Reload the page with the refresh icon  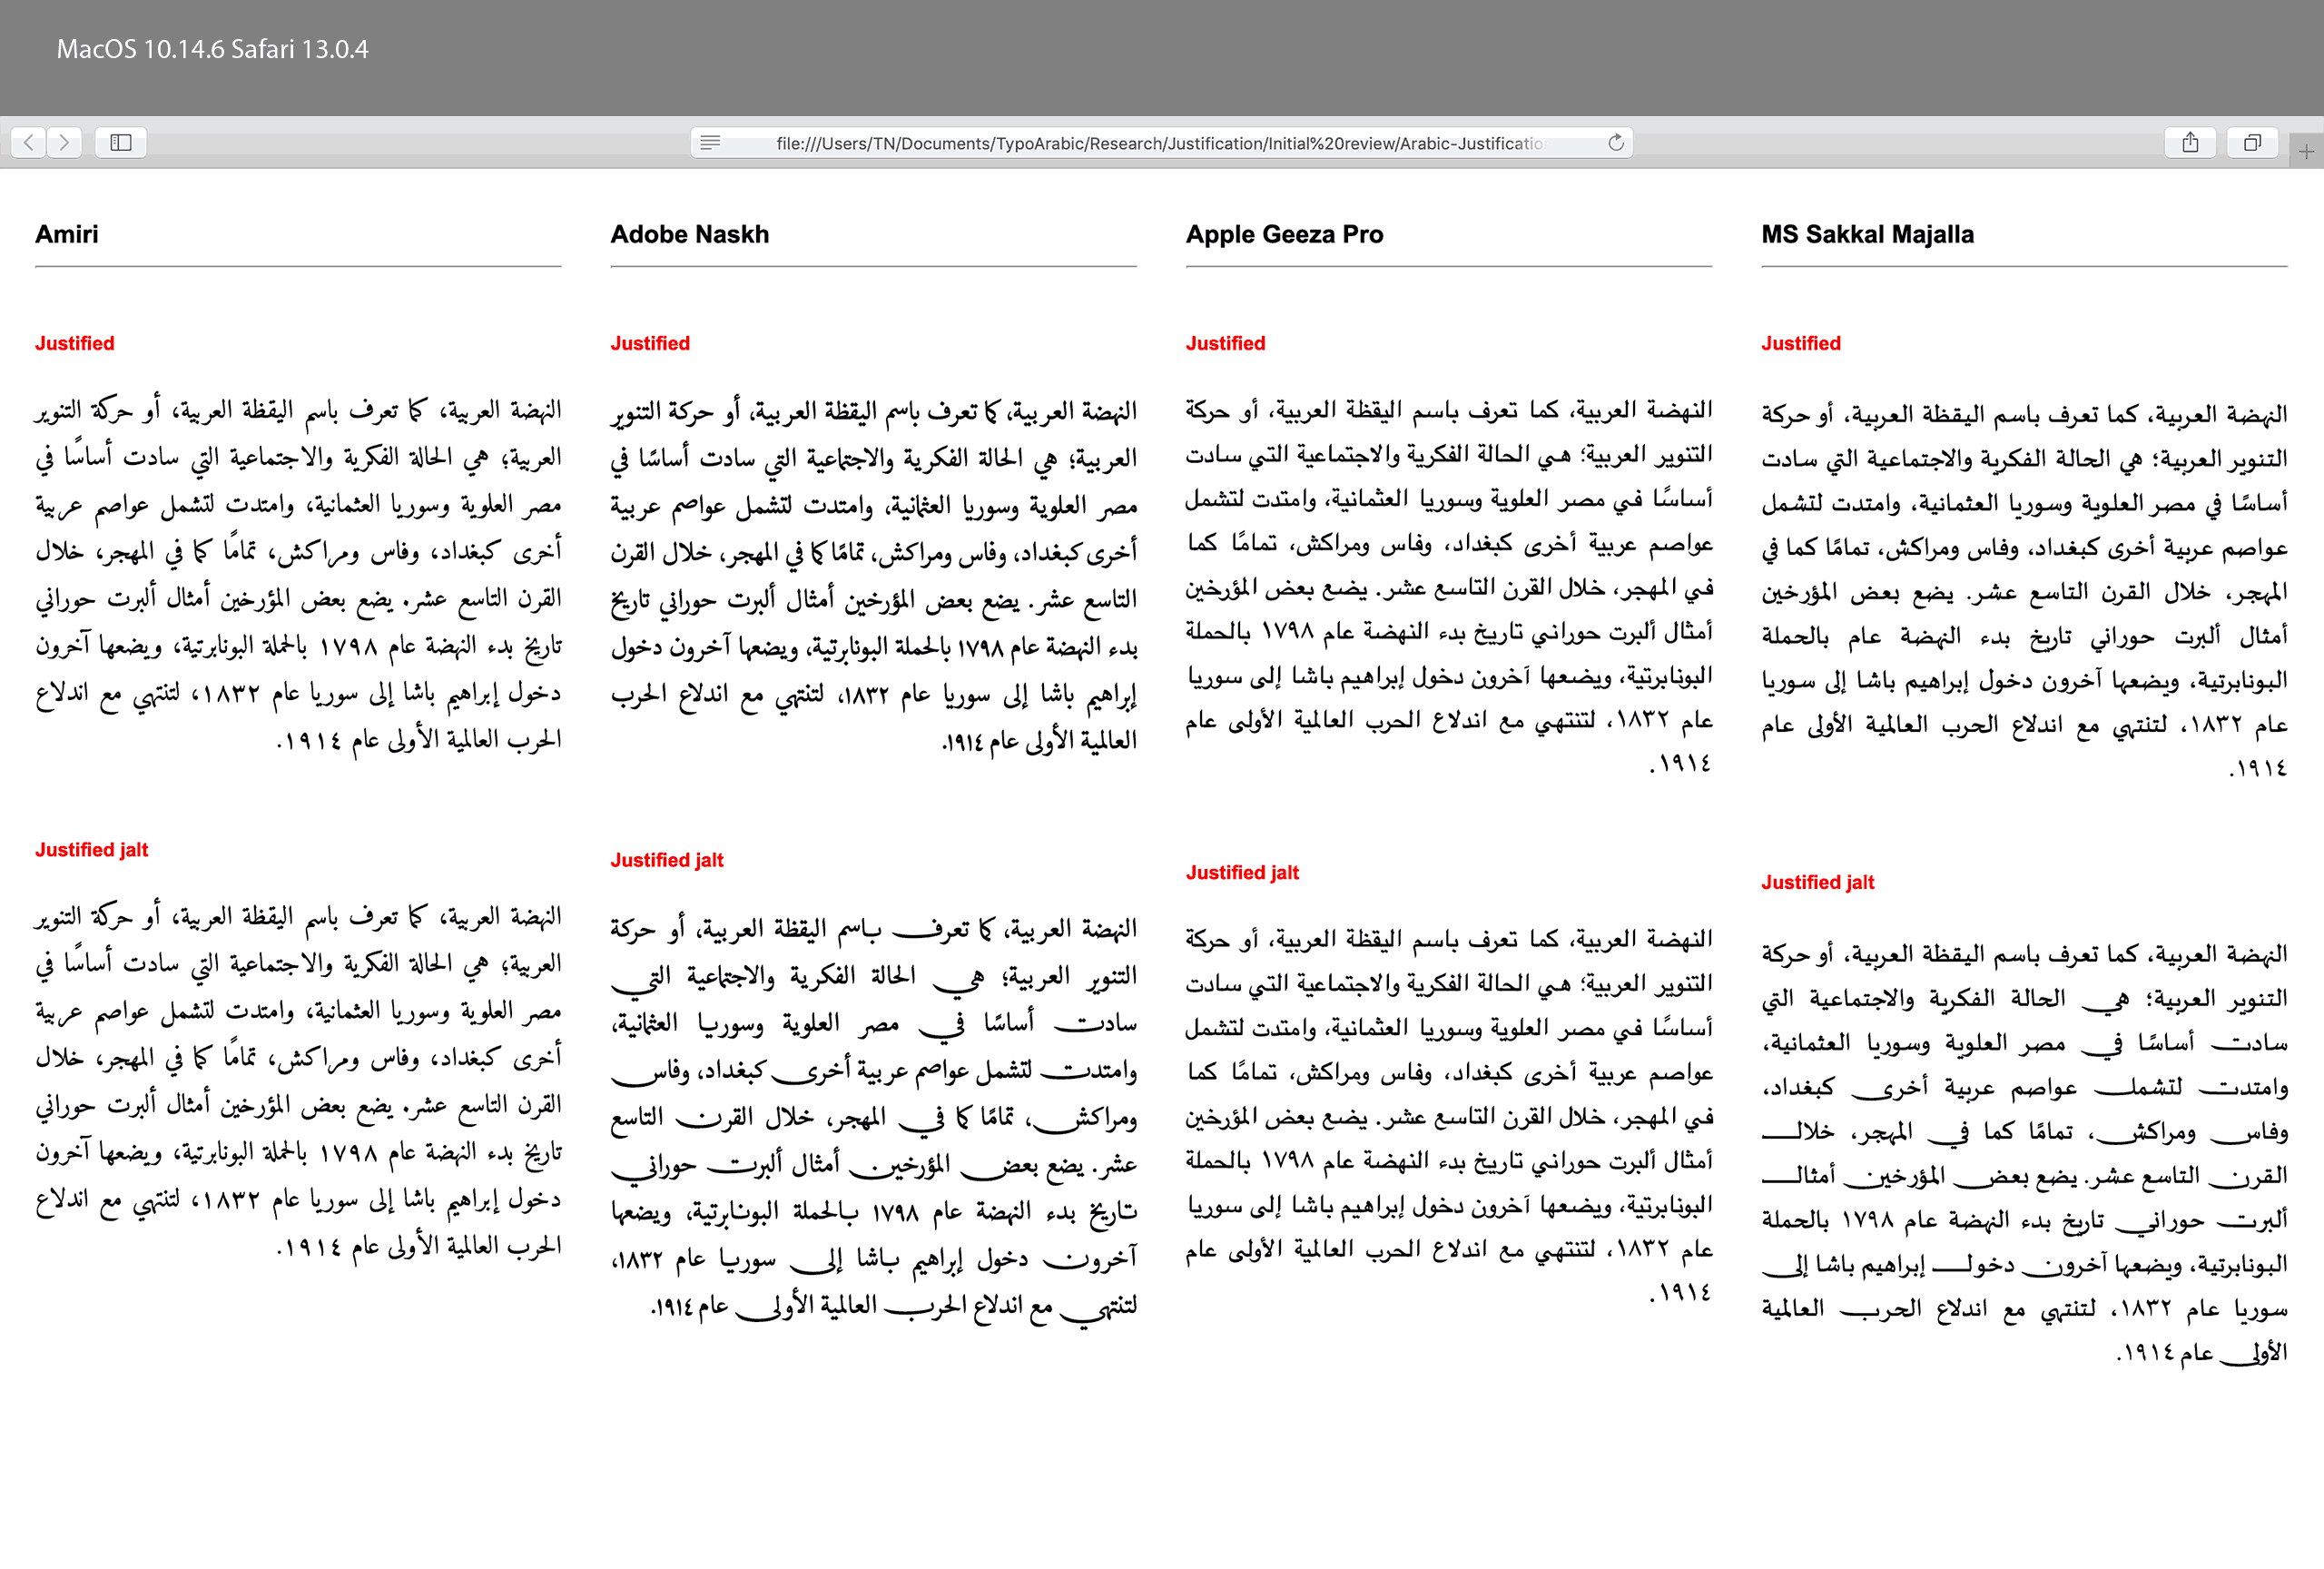tap(1615, 142)
